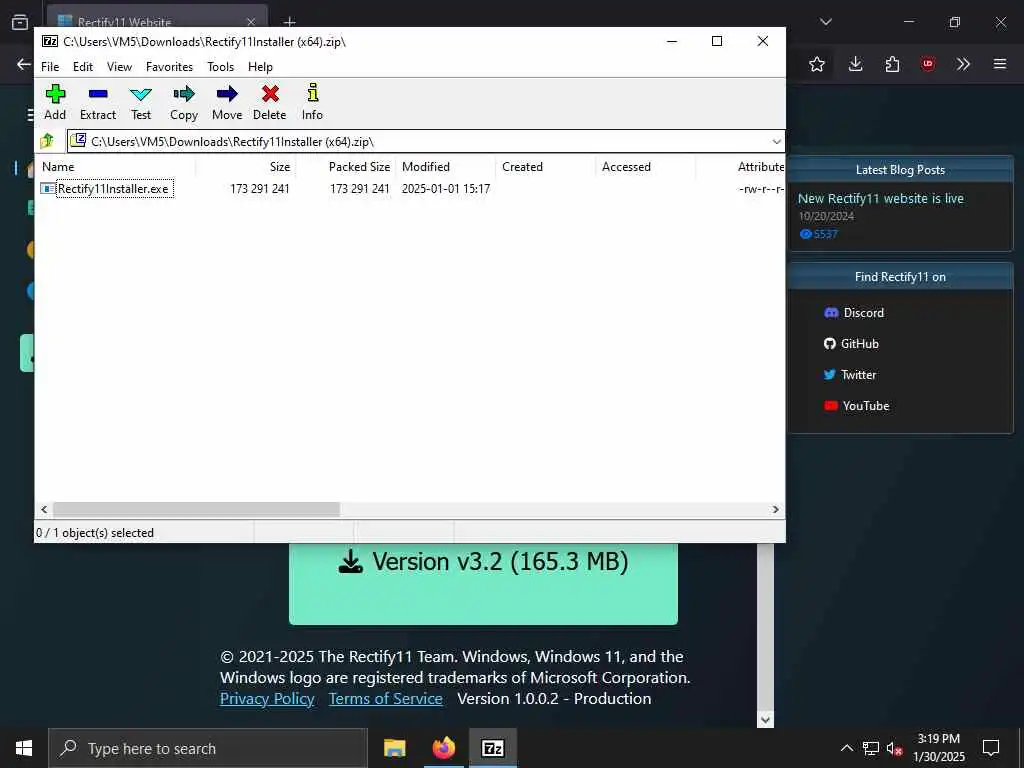Bookmark page with Firefox star icon
The height and width of the screenshot is (768, 1024).
tap(816, 64)
